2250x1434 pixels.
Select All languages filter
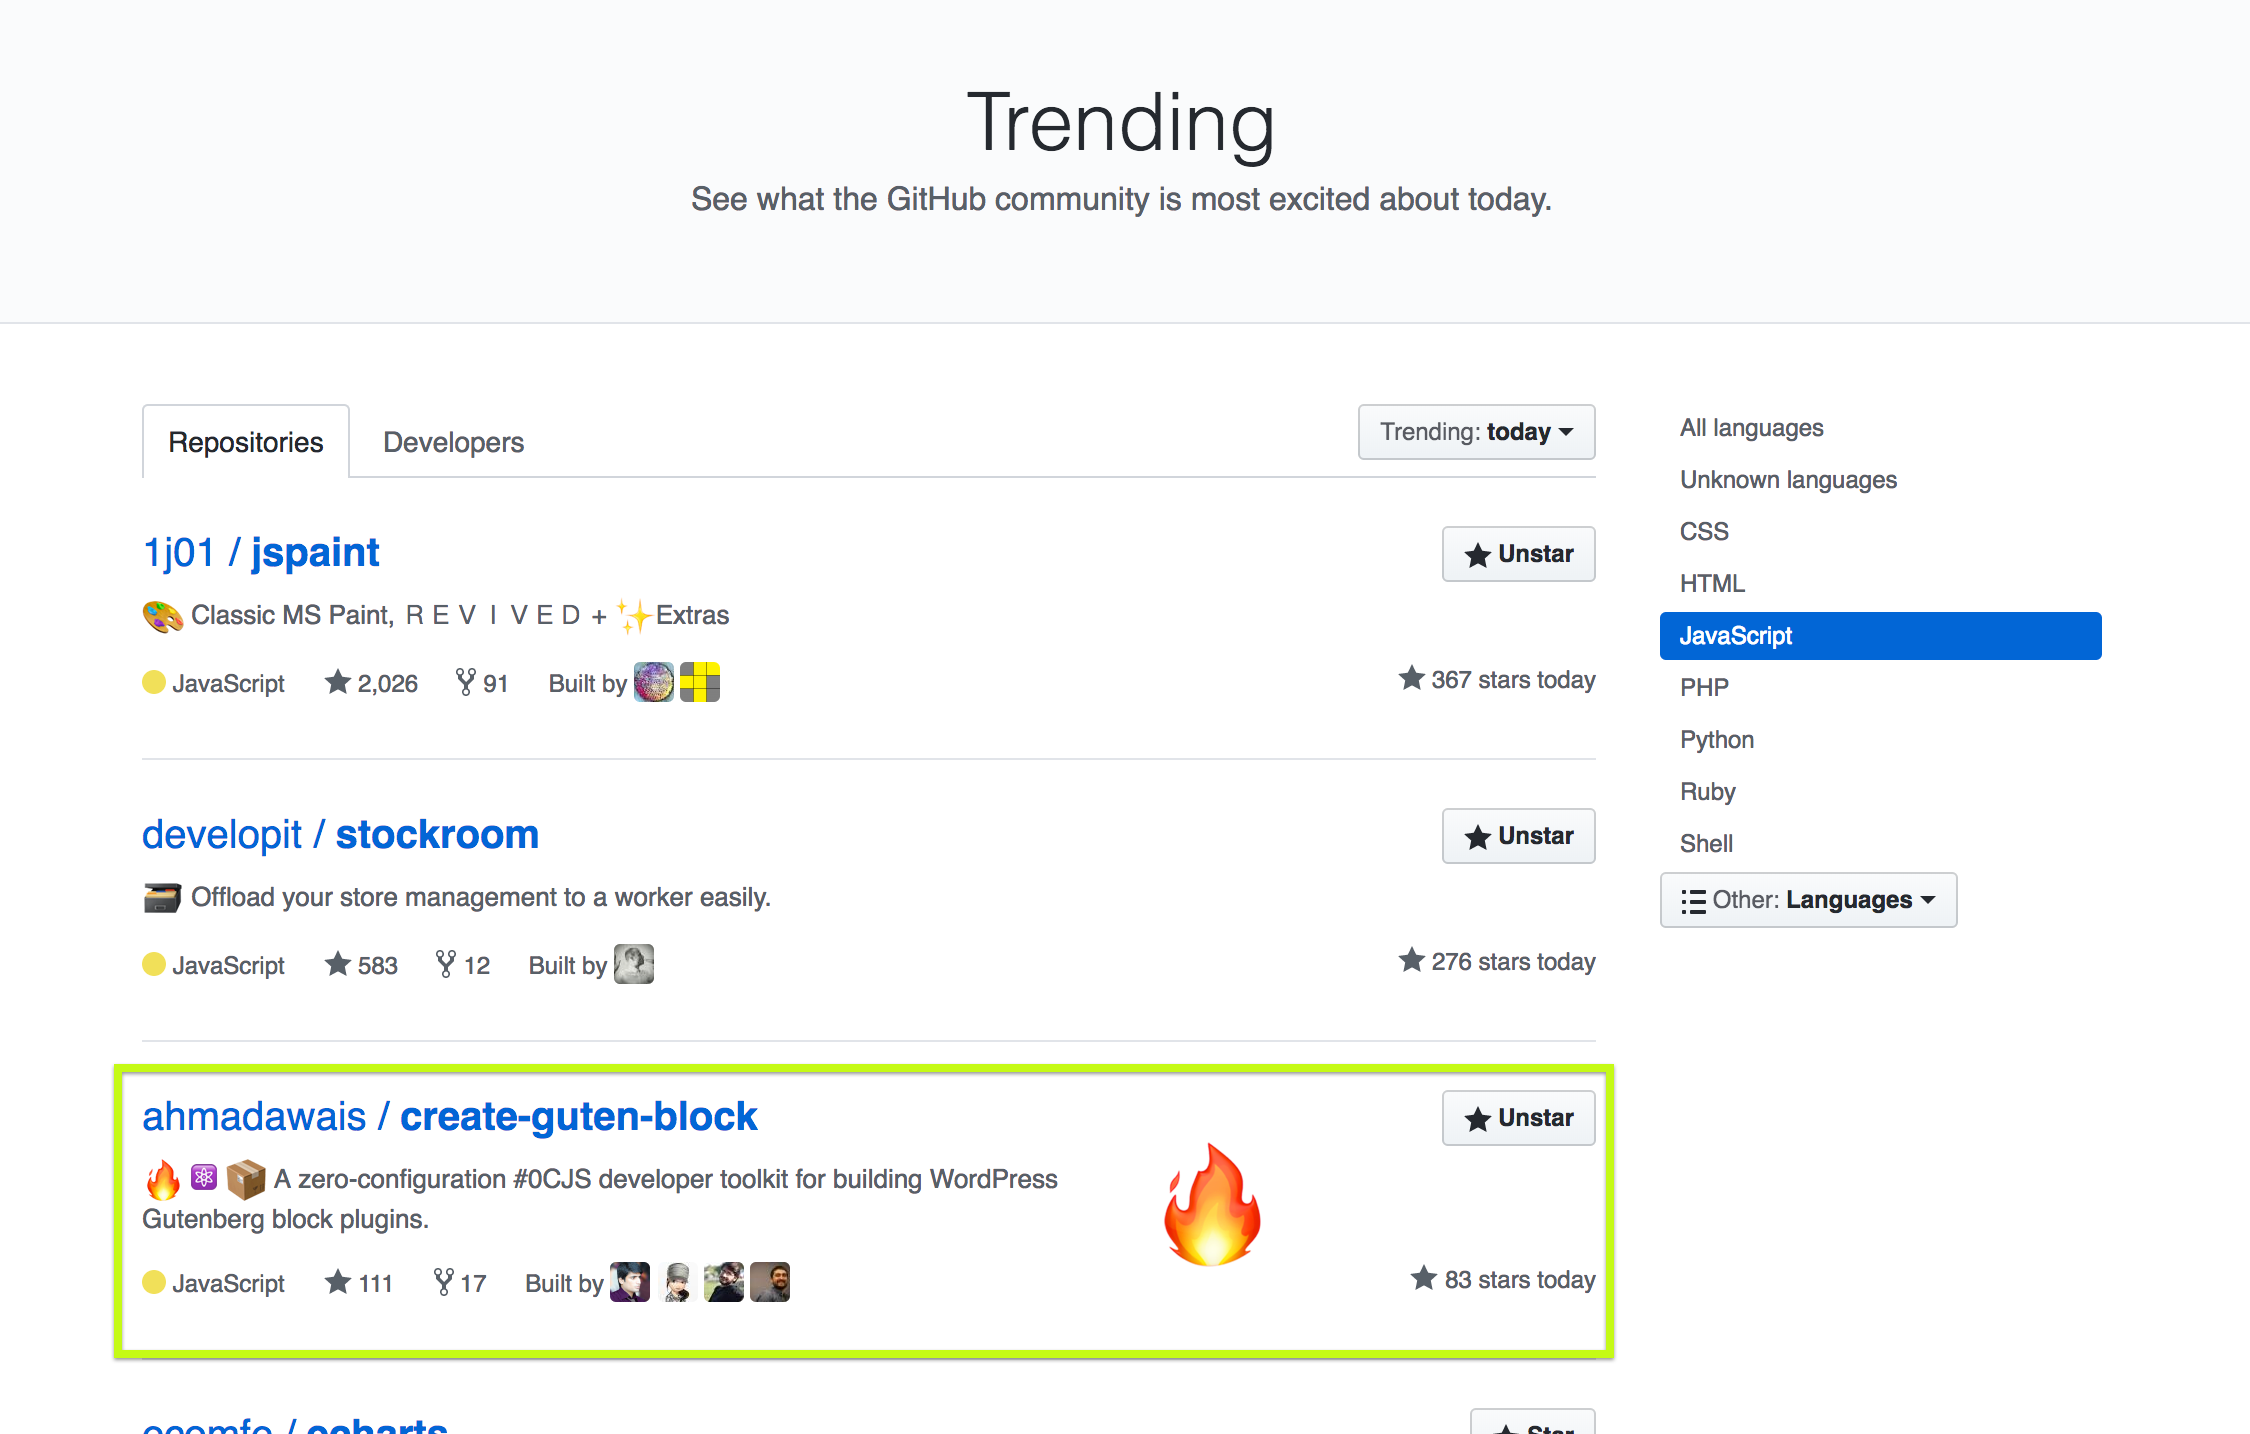pyautogui.click(x=1751, y=428)
